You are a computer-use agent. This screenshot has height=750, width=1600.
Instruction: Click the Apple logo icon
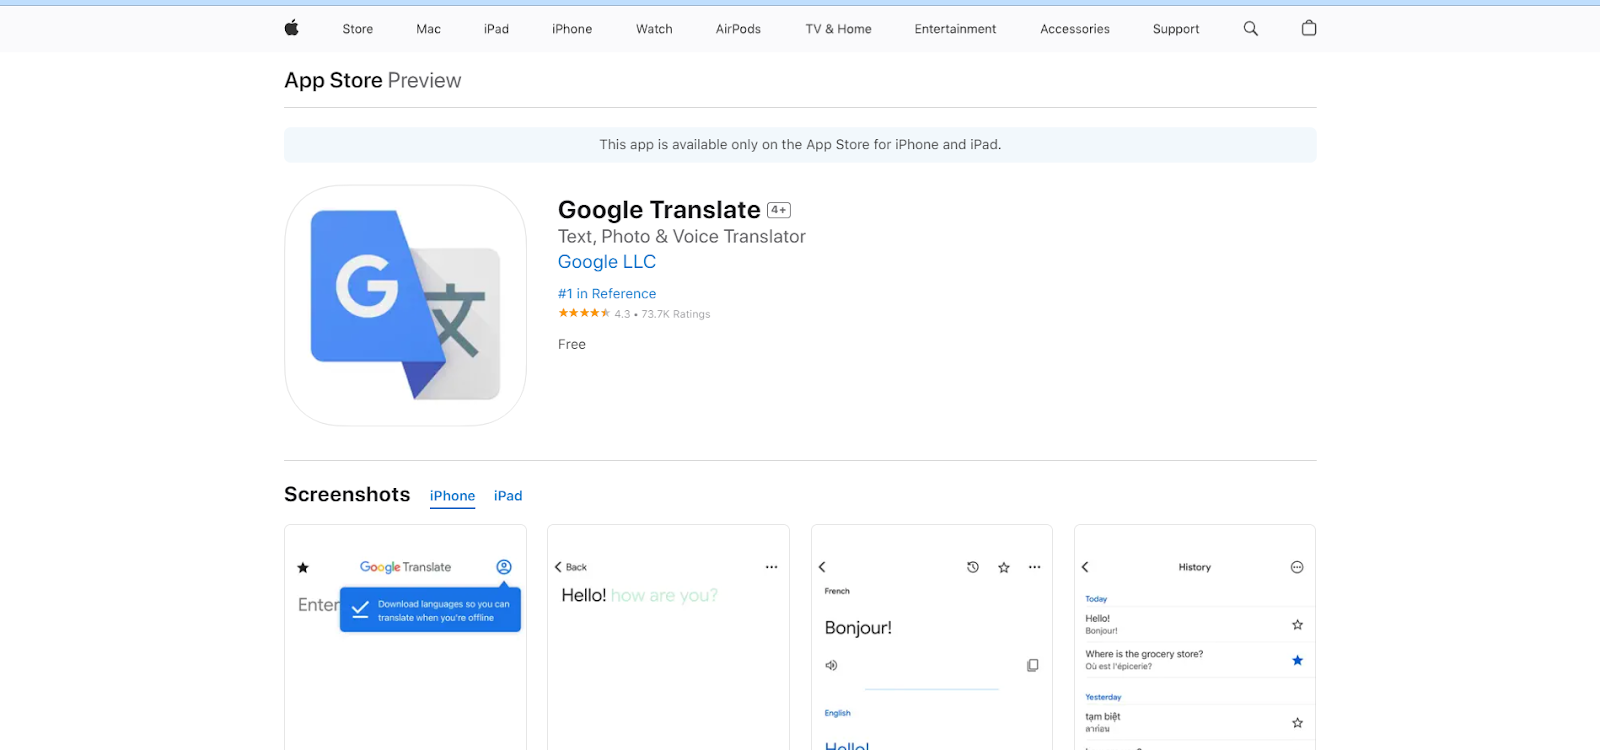(291, 28)
